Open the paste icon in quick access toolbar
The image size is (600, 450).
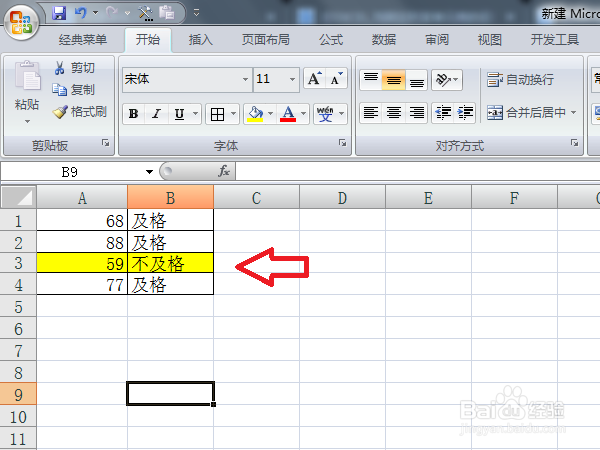coord(166,13)
